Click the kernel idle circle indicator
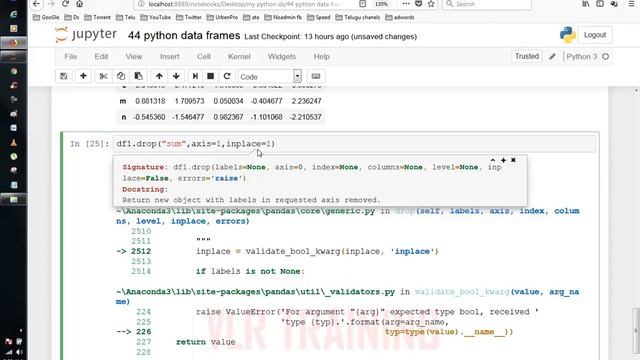This screenshot has height=360, width=640. point(606,57)
